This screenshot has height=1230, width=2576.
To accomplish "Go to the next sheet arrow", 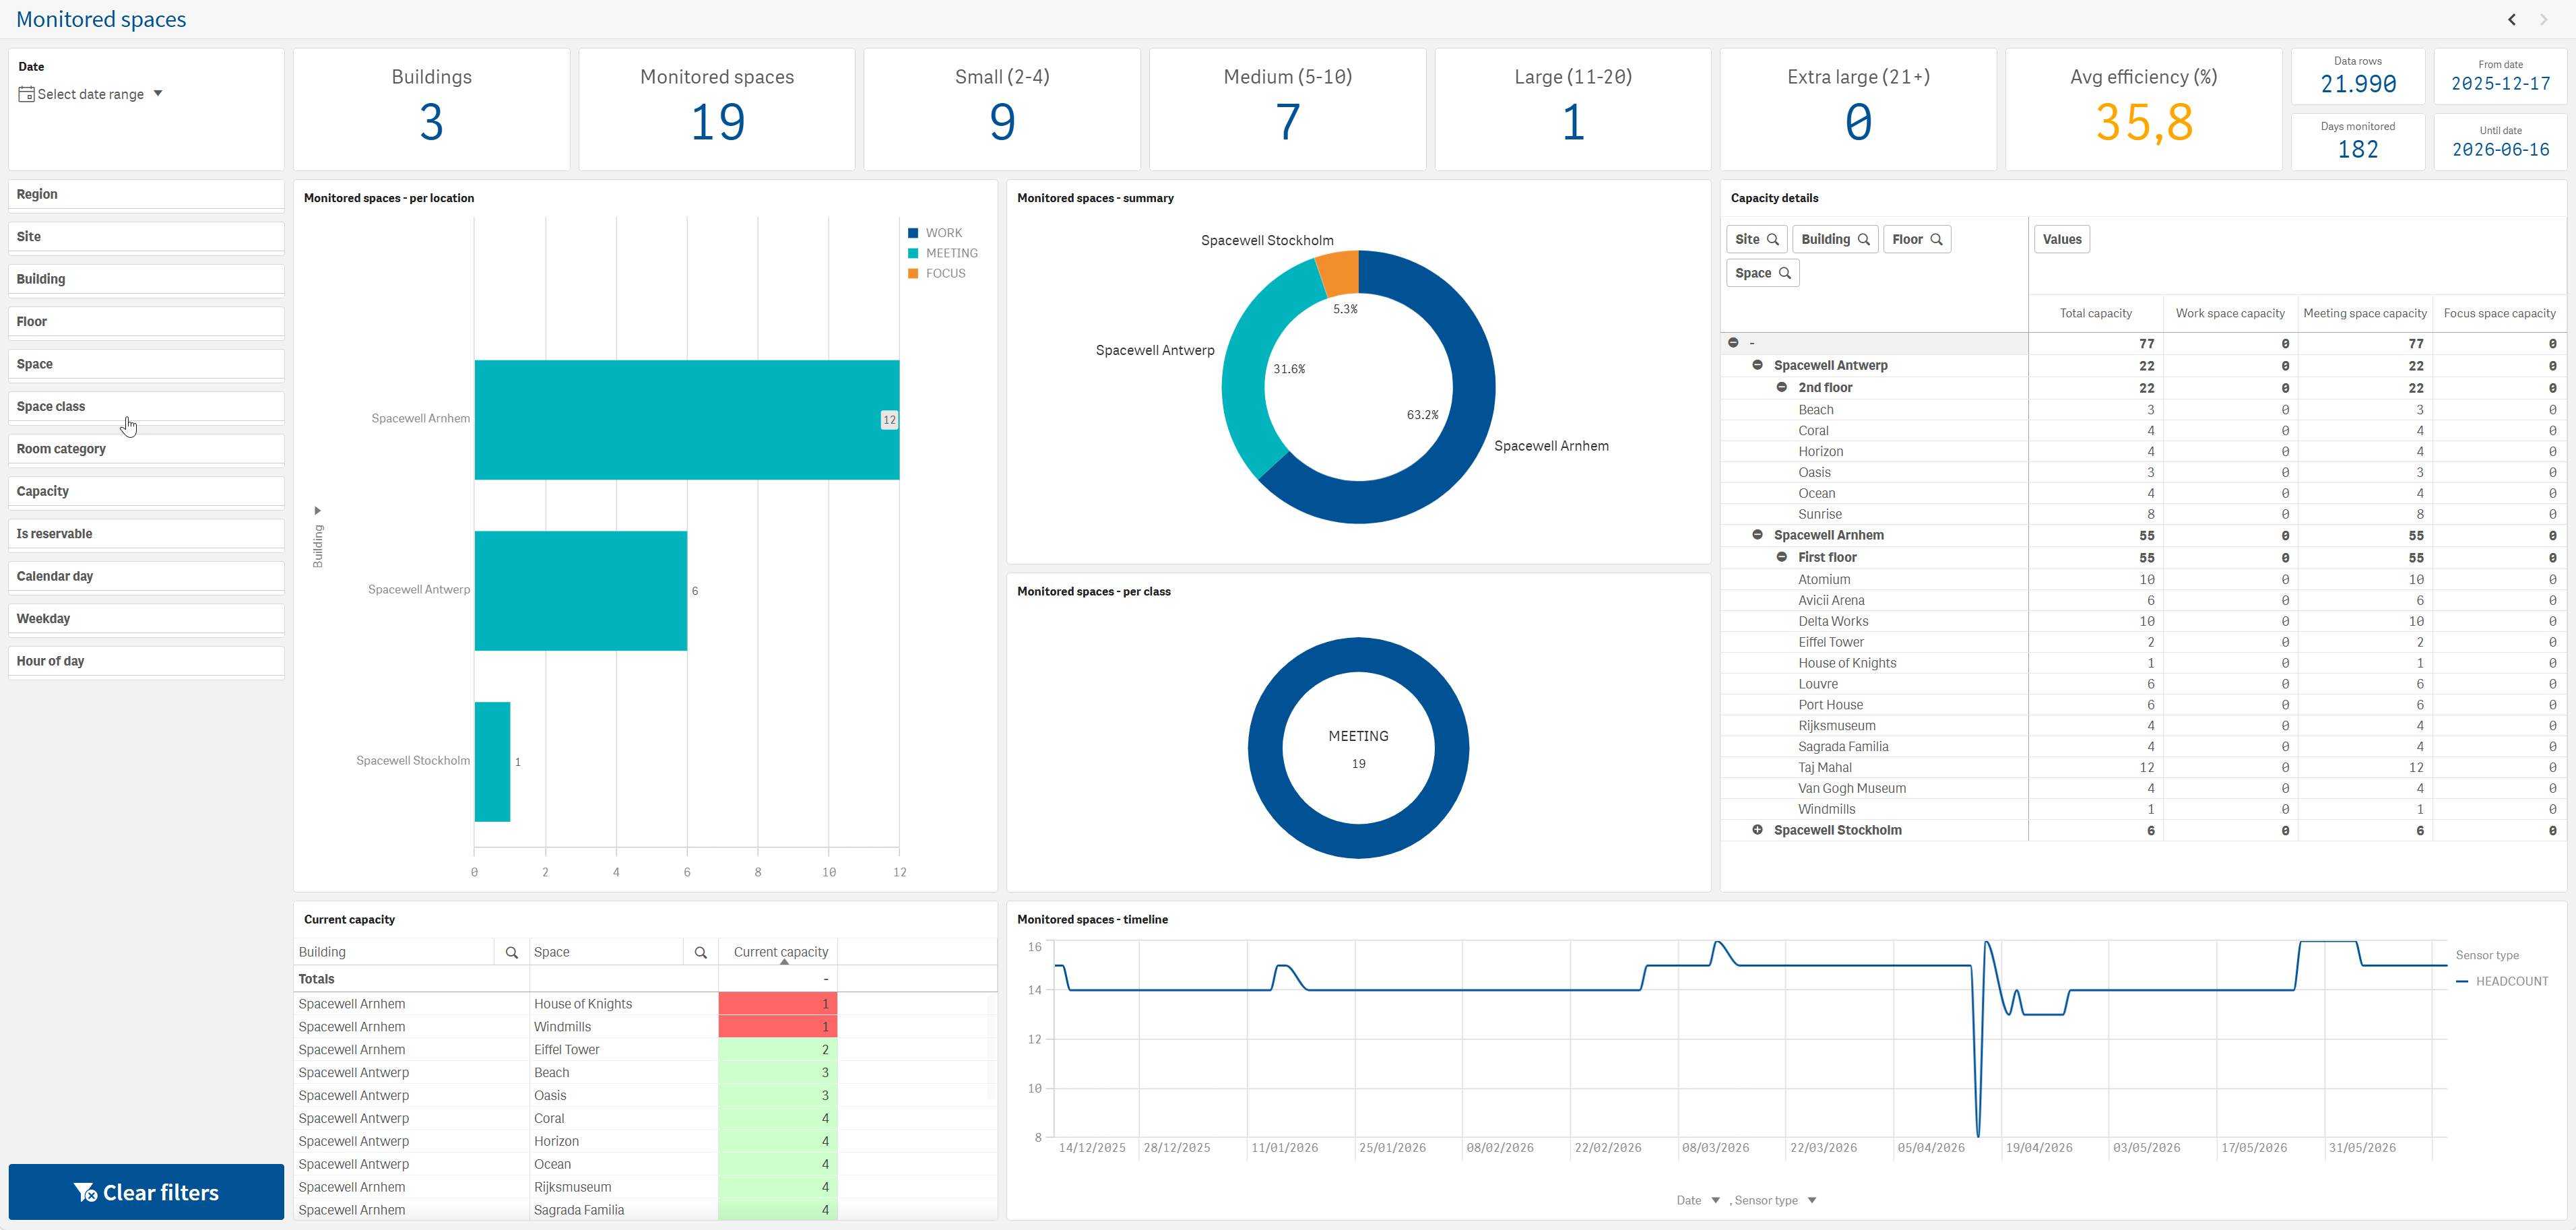I will click(2544, 19).
